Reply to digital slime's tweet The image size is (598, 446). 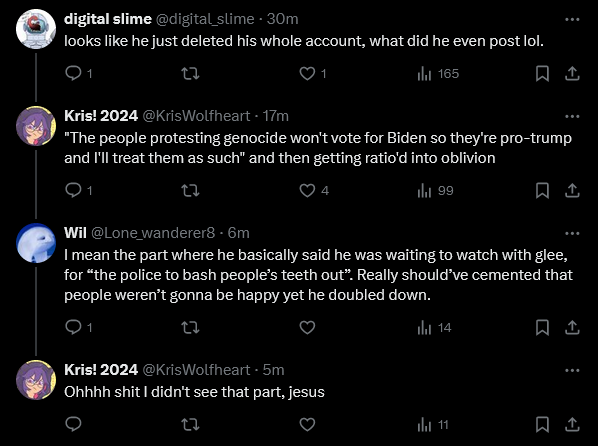click(x=73, y=73)
